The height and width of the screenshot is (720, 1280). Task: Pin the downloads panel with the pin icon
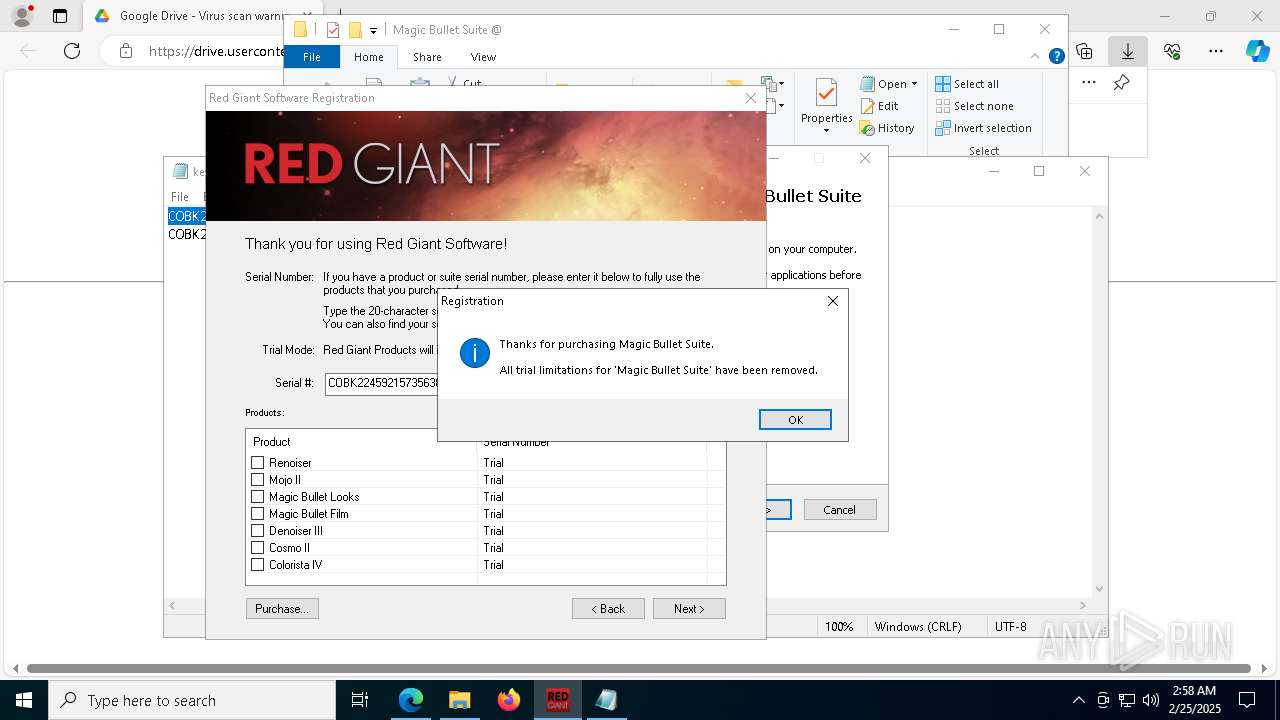pos(1122,83)
